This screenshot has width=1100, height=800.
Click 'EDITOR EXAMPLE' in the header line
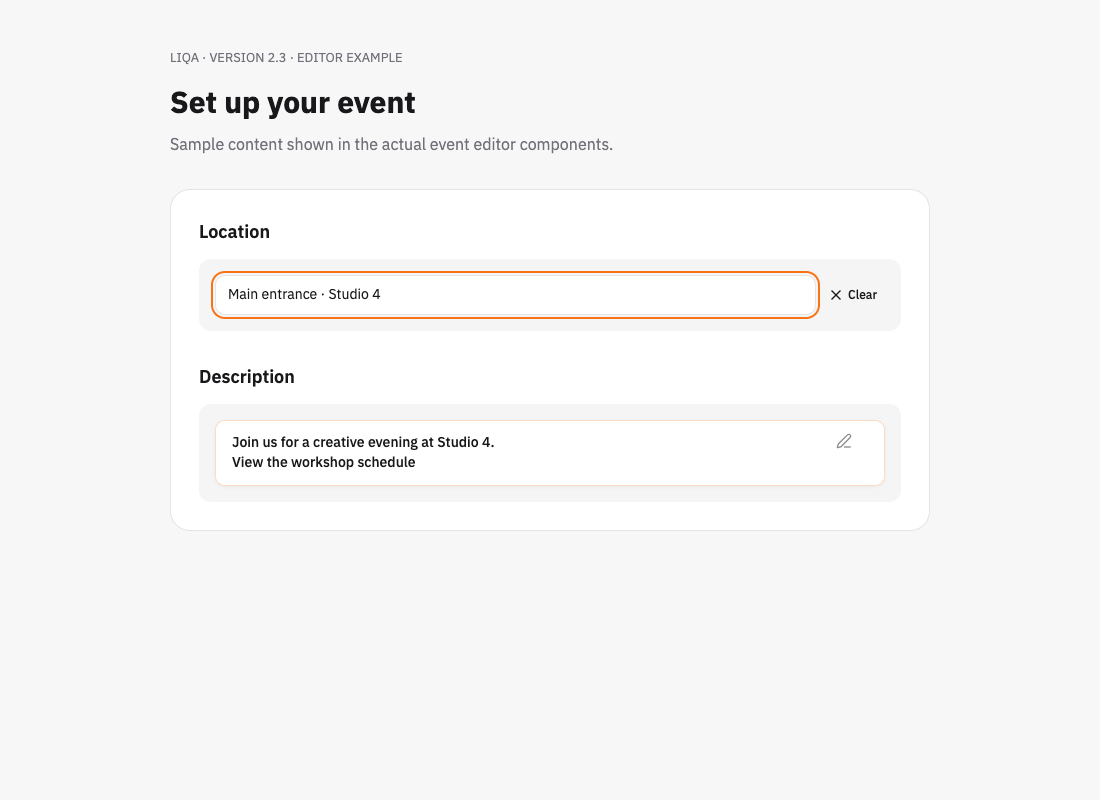tap(349, 58)
